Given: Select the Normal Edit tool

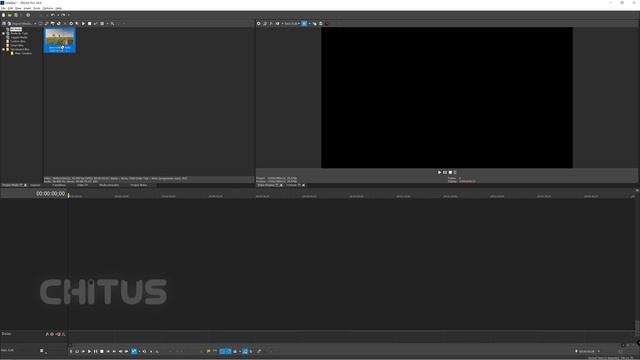Looking at the screenshot, I should pyautogui.click(x=134, y=351).
